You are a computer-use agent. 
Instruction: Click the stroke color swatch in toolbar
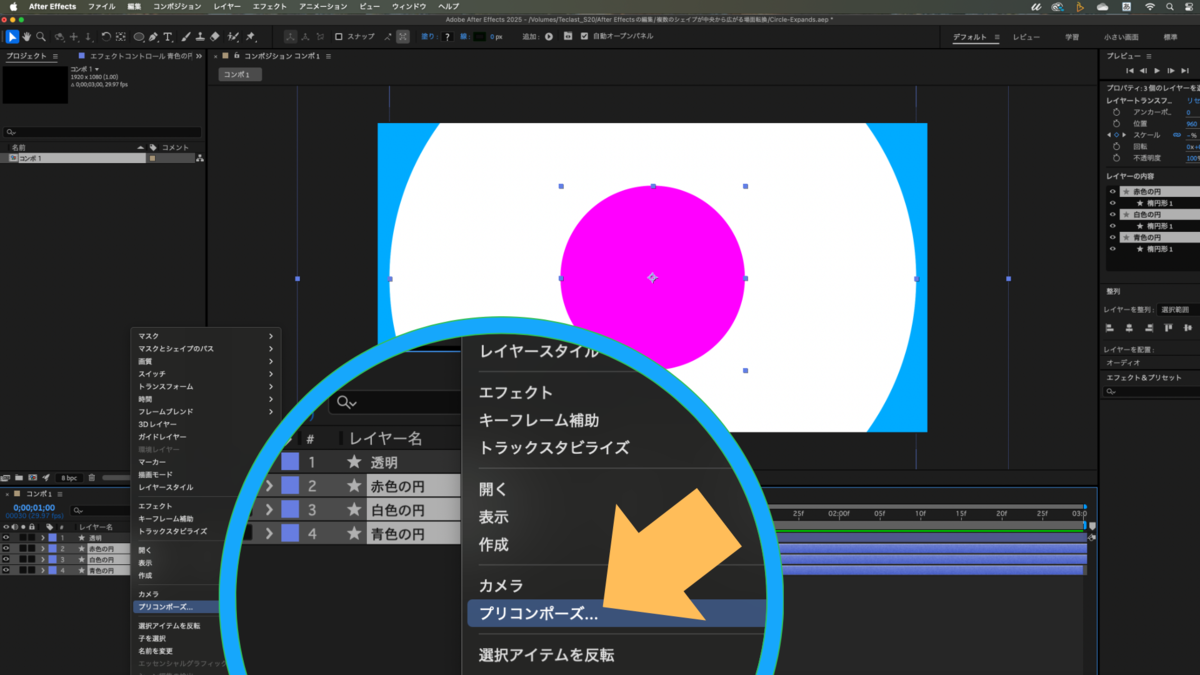(x=480, y=37)
